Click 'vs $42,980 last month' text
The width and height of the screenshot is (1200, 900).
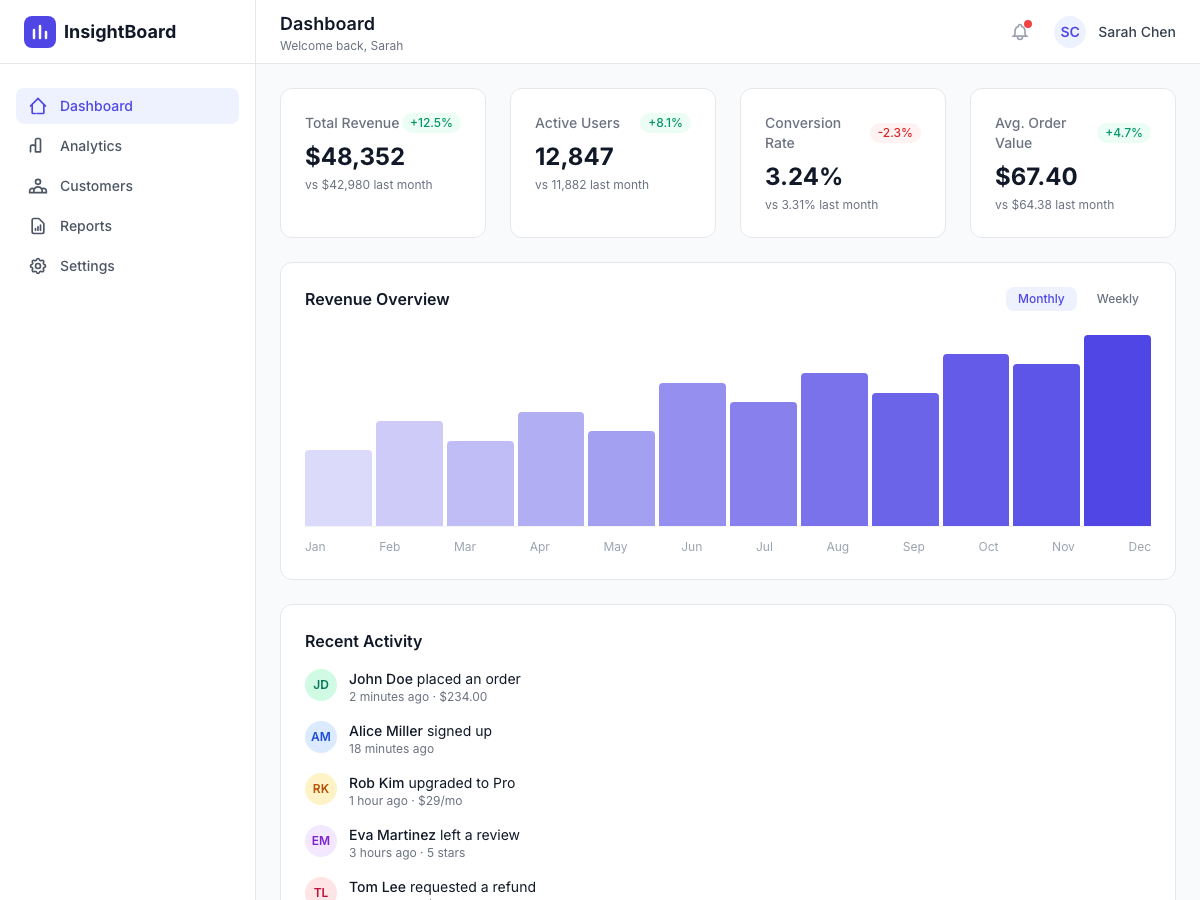[369, 185]
